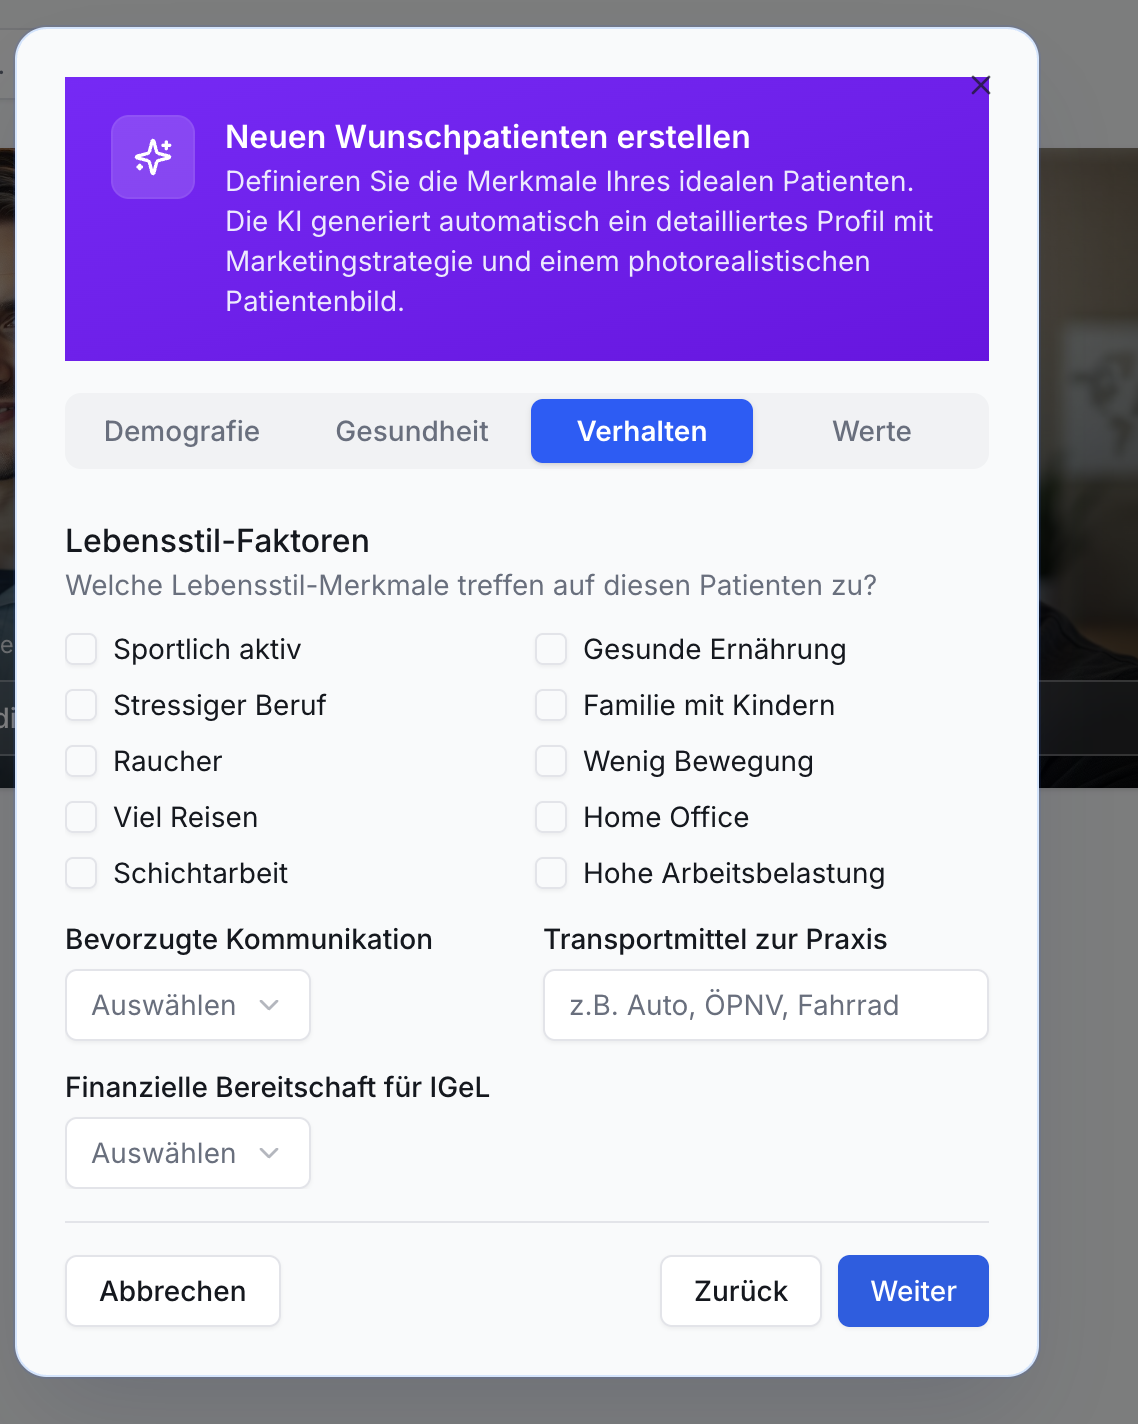Click the Abbrechen button
The height and width of the screenshot is (1424, 1138).
[173, 1291]
